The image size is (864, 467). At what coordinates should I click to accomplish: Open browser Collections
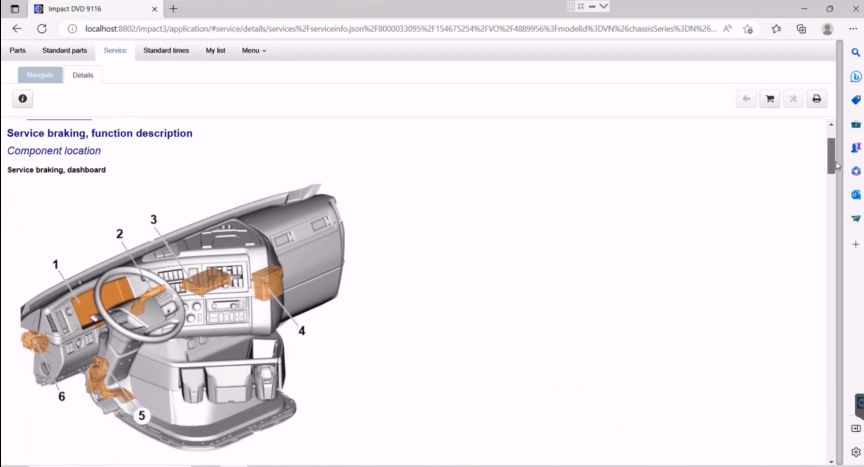point(802,29)
